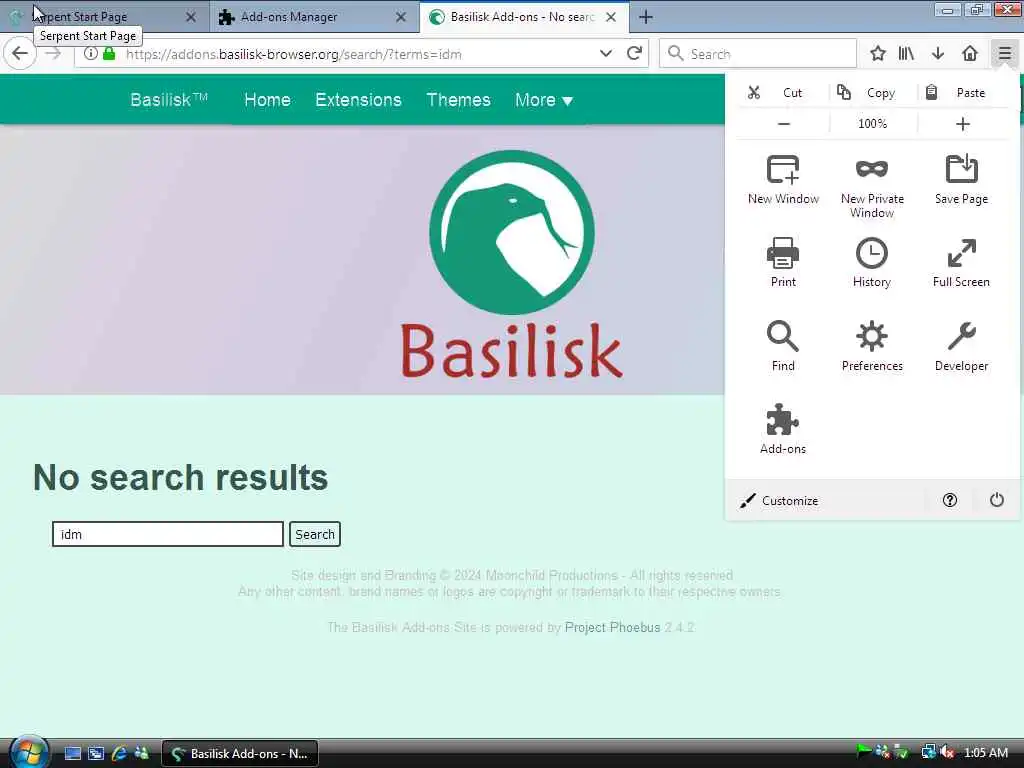Zoom out with the minus button
This screenshot has width=1024, height=768.
pyautogui.click(x=784, y=123)
